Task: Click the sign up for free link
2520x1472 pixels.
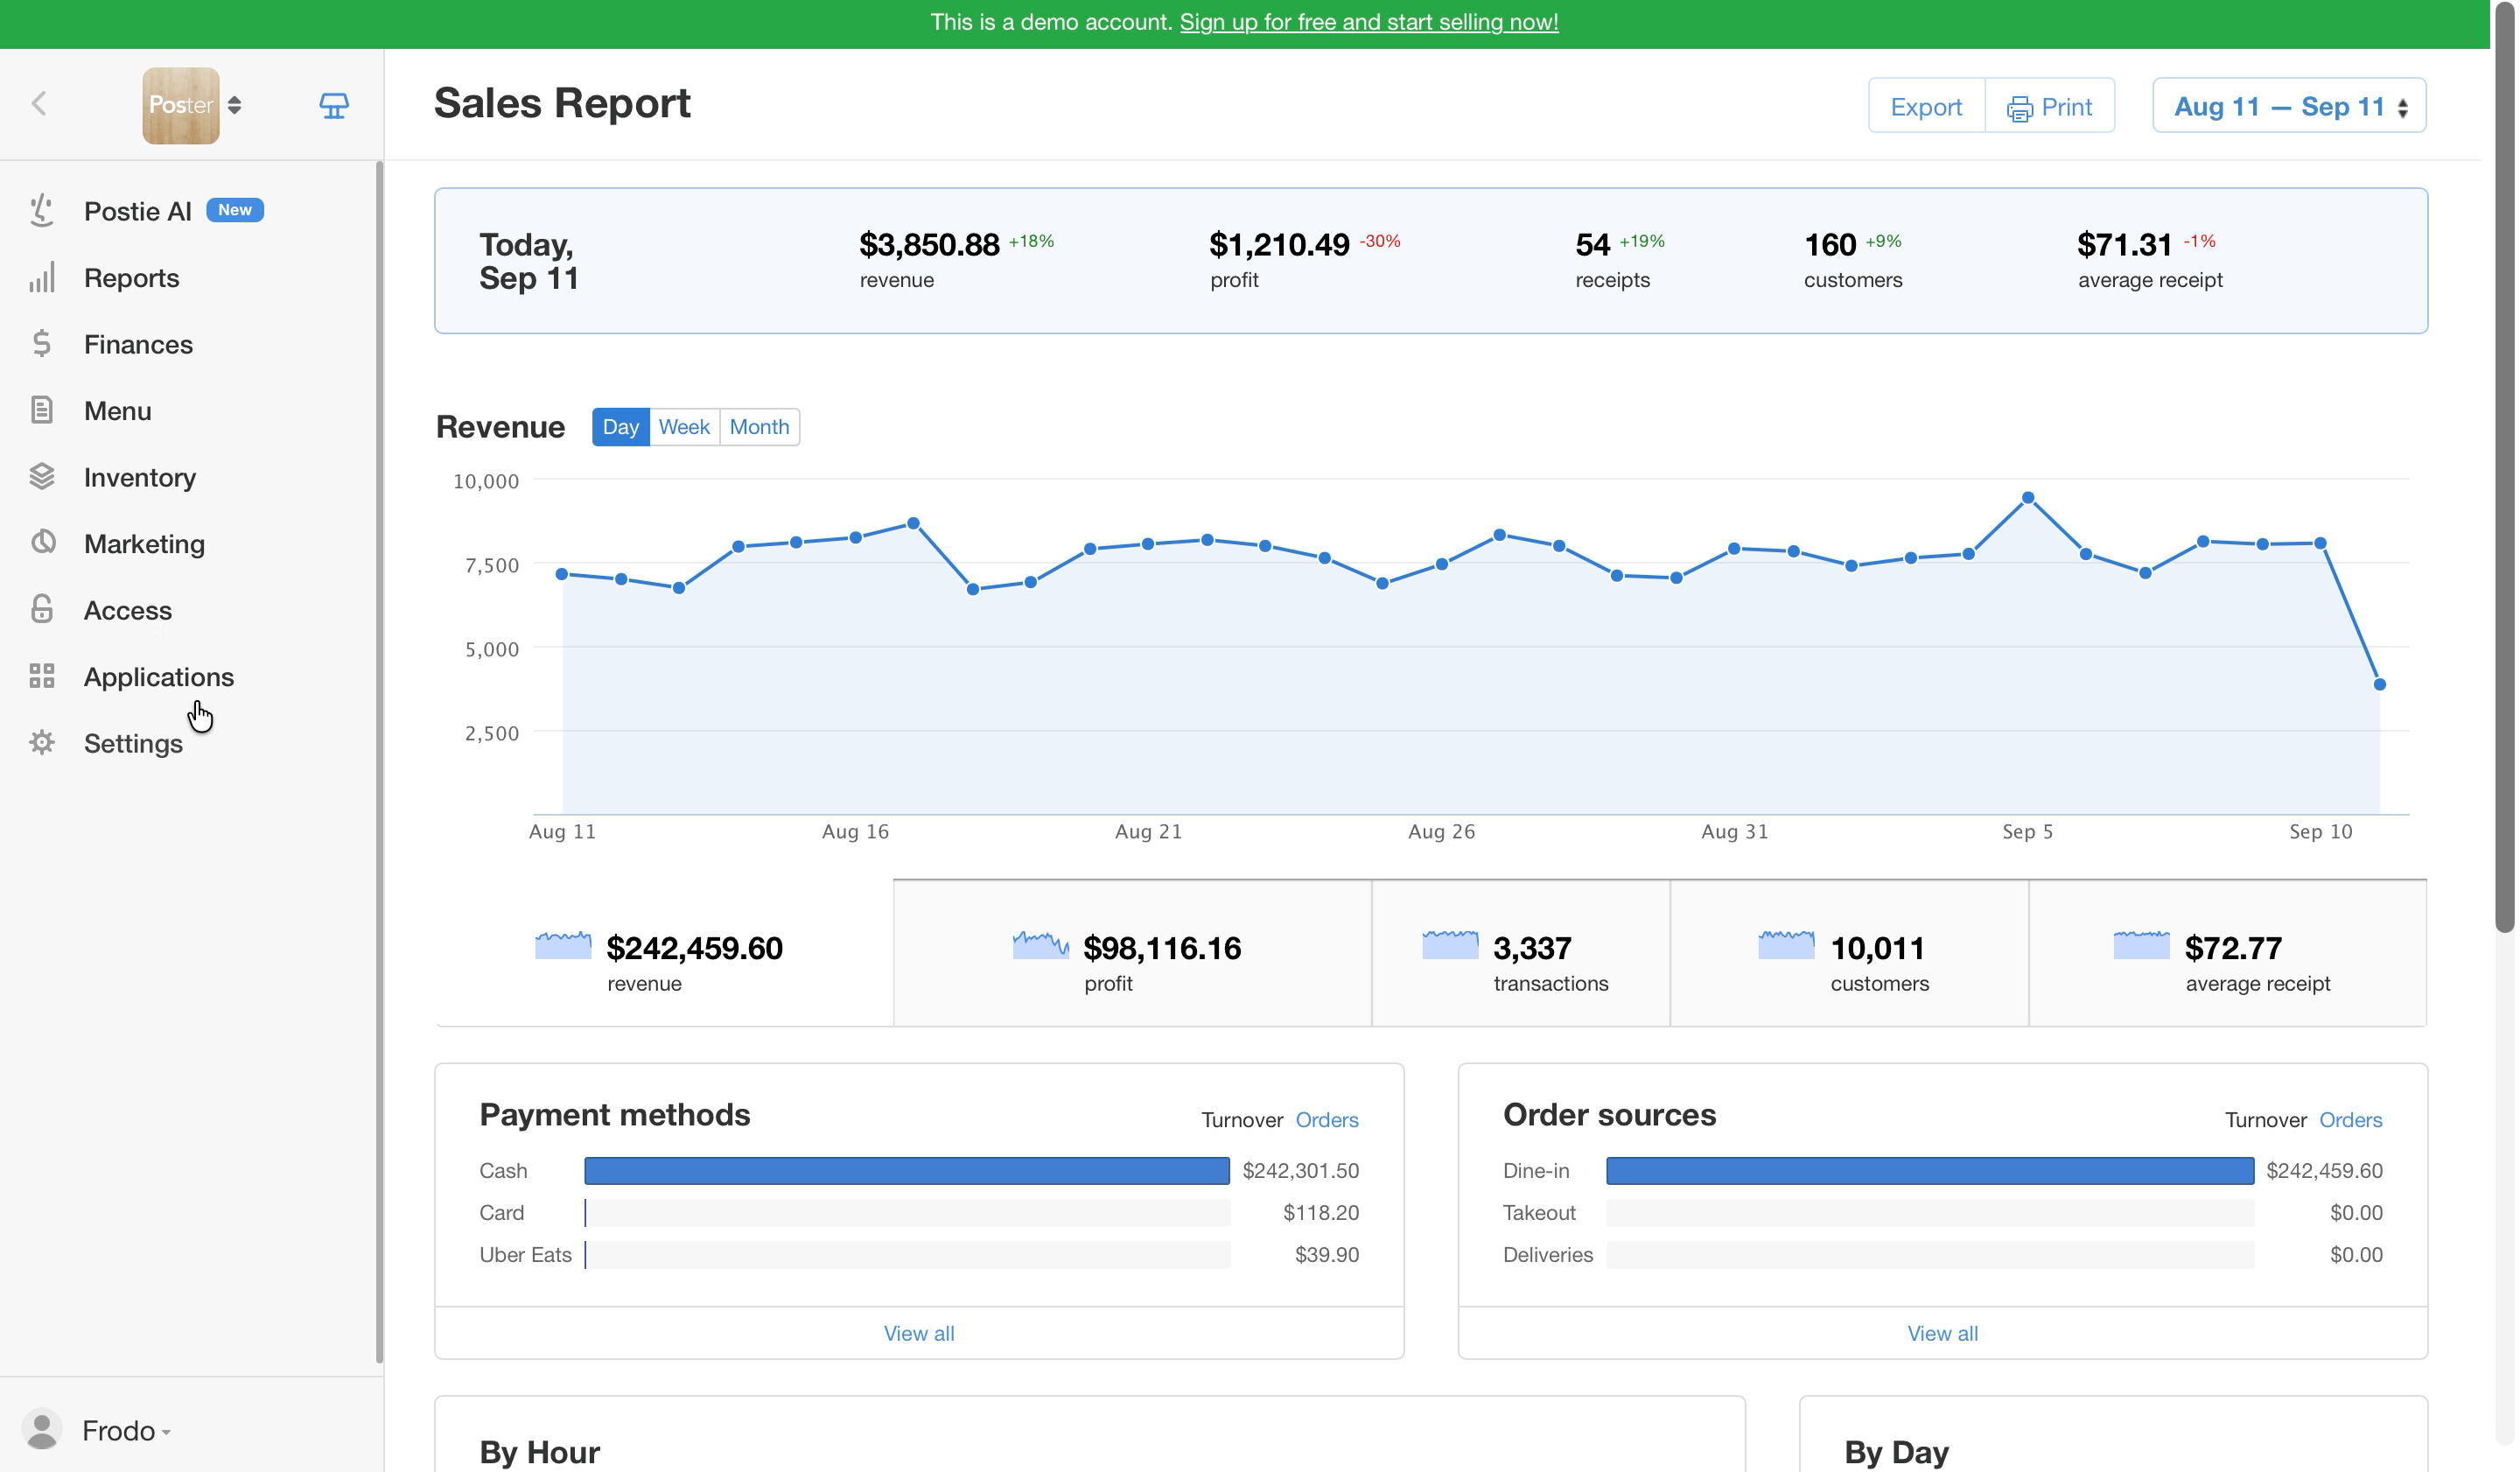Action: pyautogui.click(x=1368, y=22)
